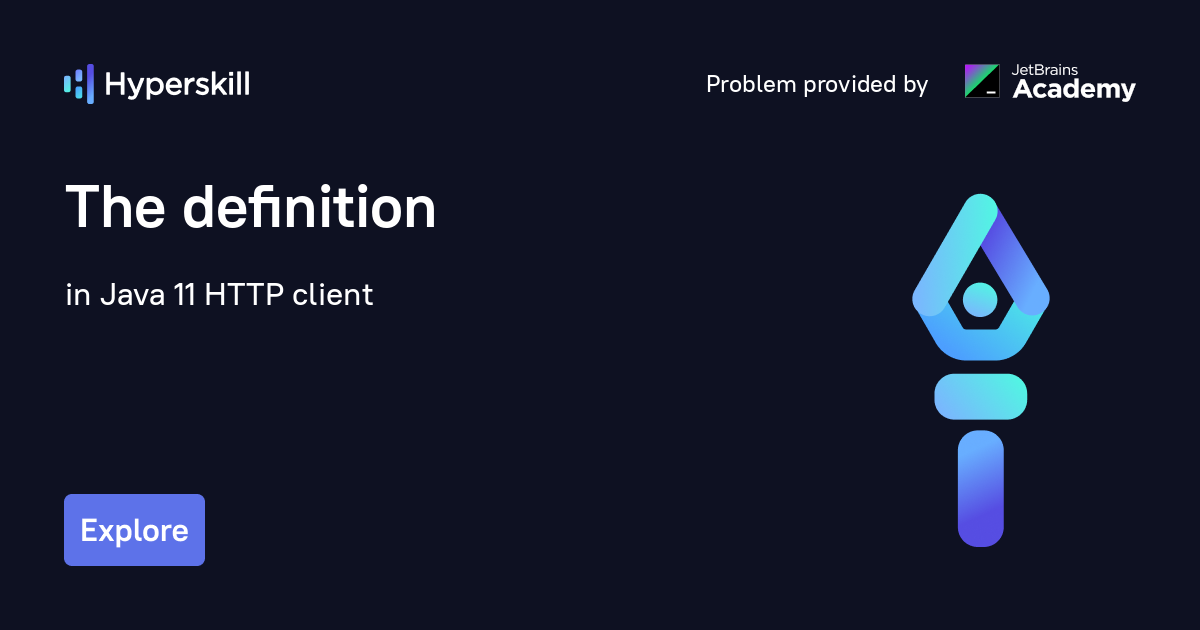Click the purple right arm of the nib
The image size is (1200, 630).
coord(1022,265)
